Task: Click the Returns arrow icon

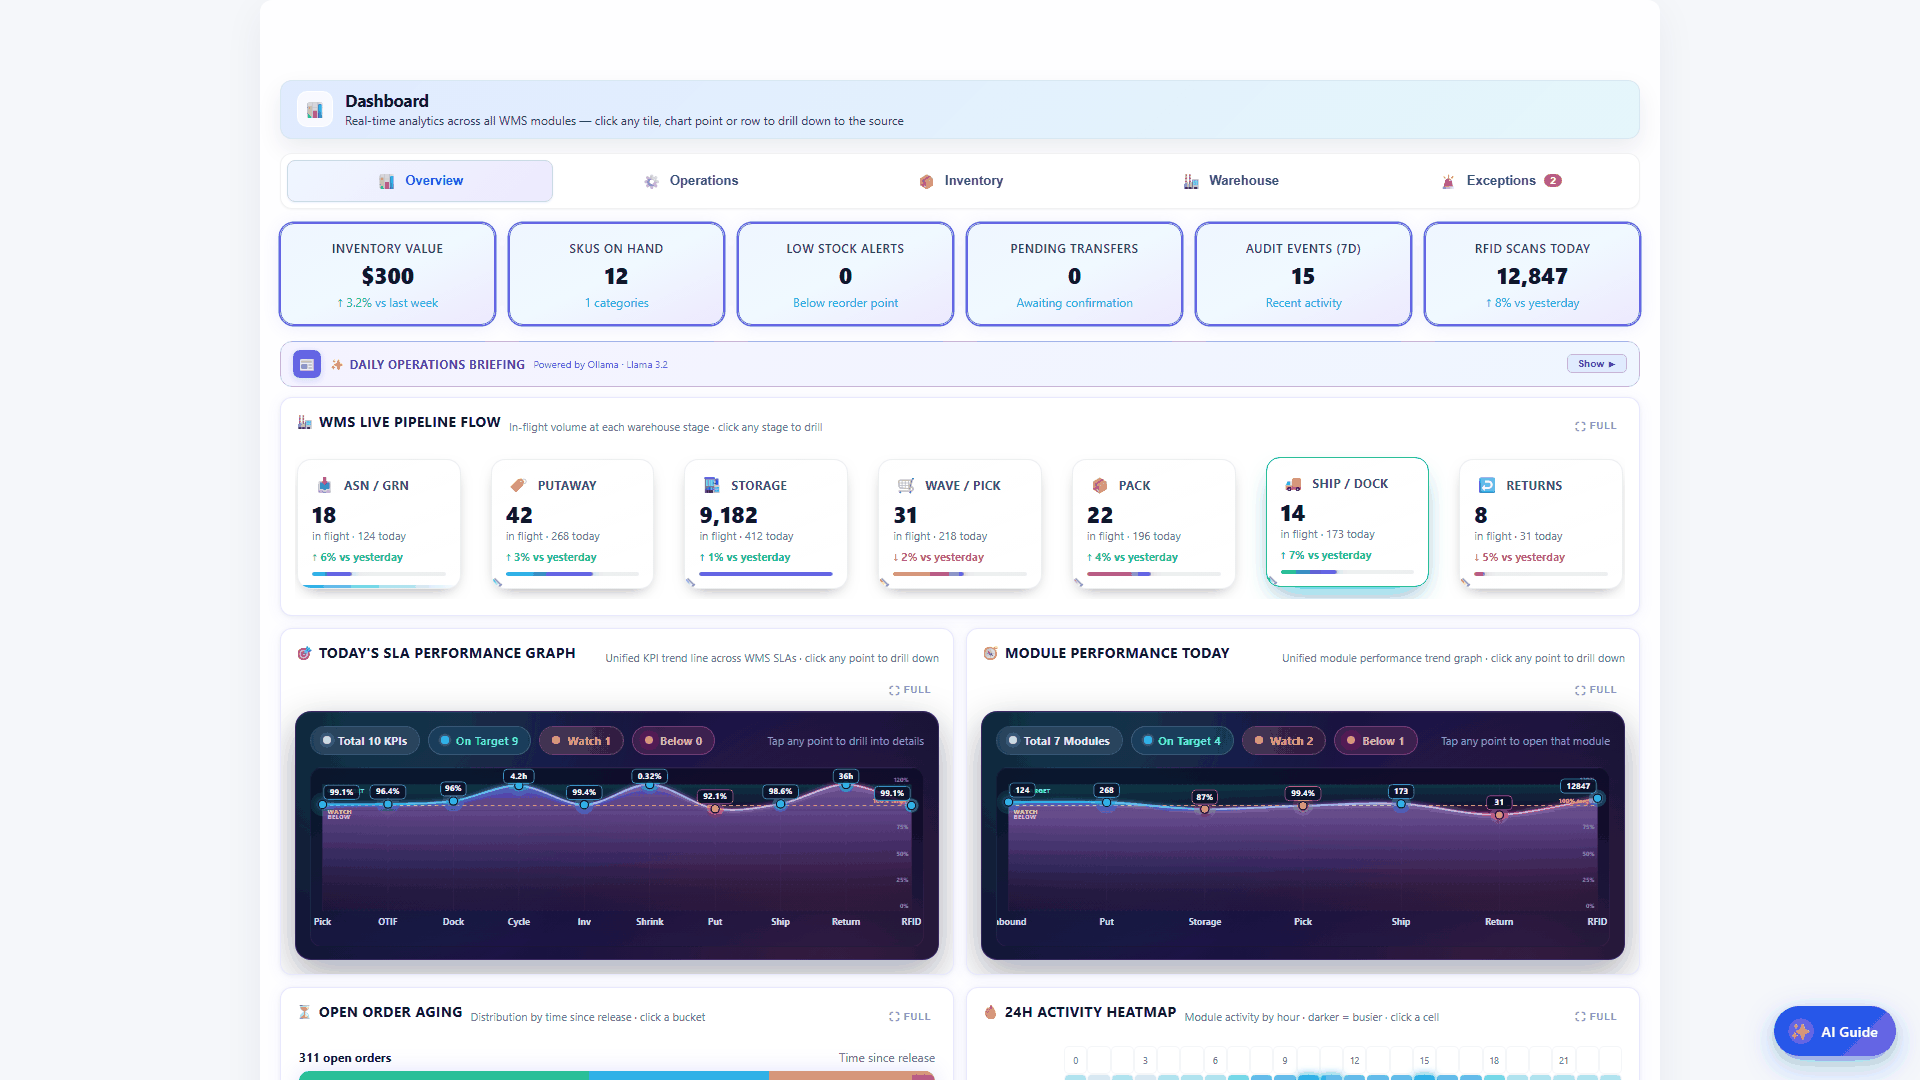Action: 1487,485
